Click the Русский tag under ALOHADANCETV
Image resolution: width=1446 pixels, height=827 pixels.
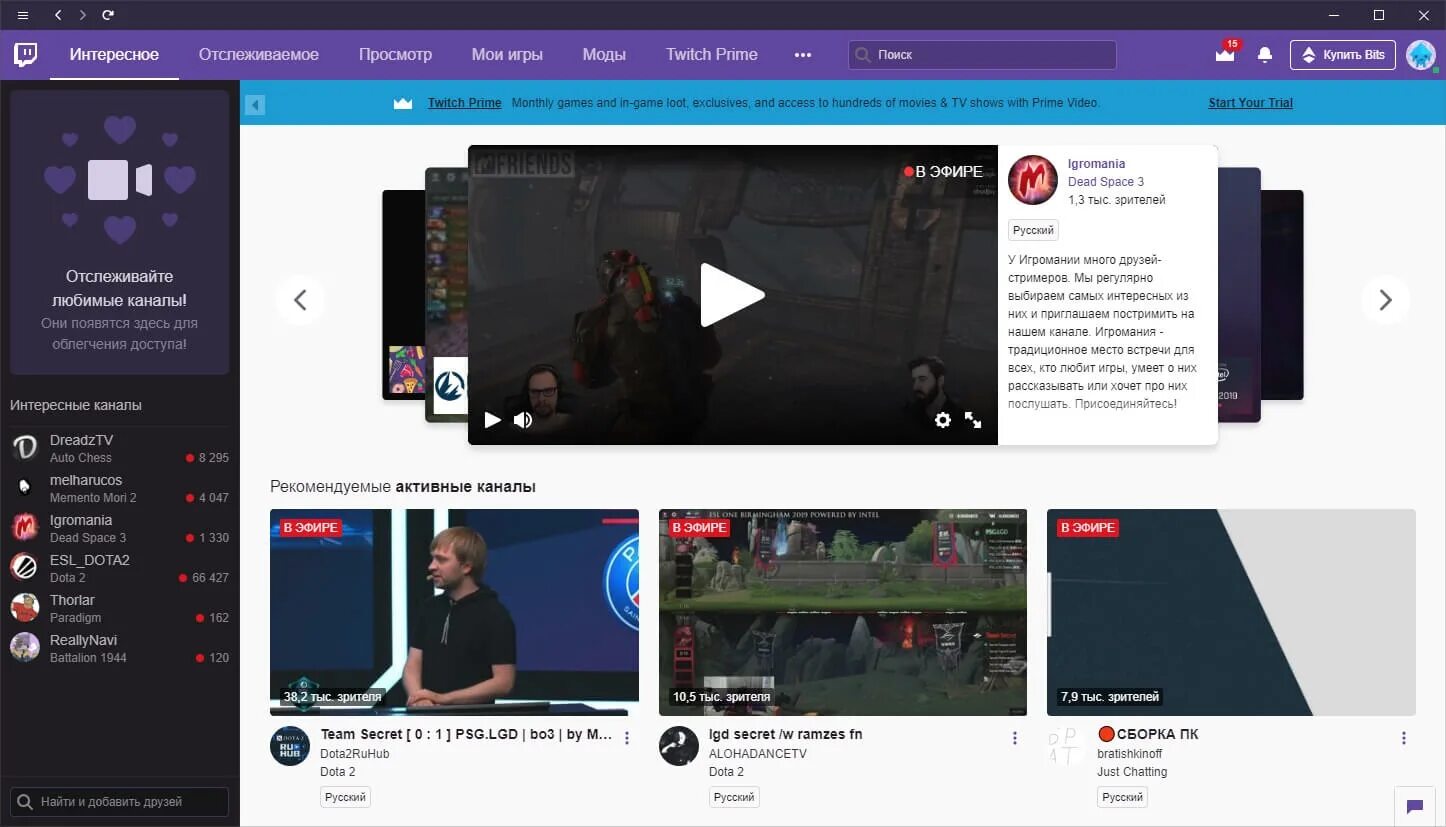click(734, 797)
